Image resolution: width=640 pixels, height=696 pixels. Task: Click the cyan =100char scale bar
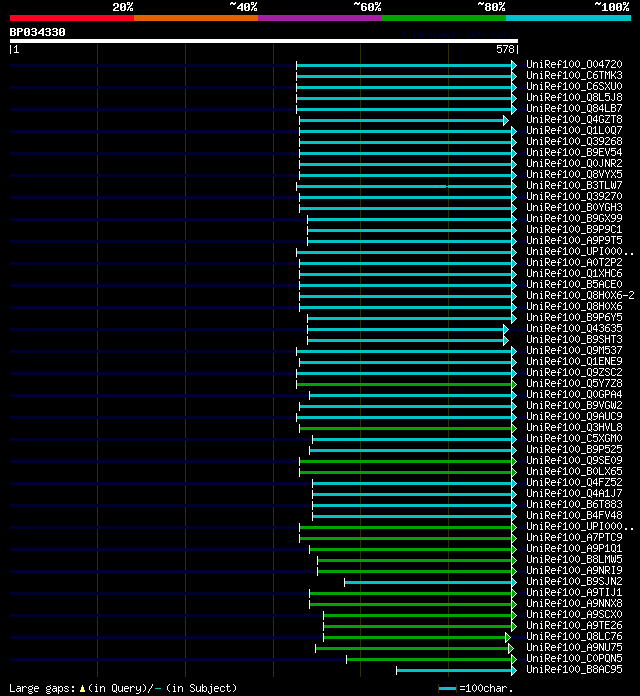447,688
